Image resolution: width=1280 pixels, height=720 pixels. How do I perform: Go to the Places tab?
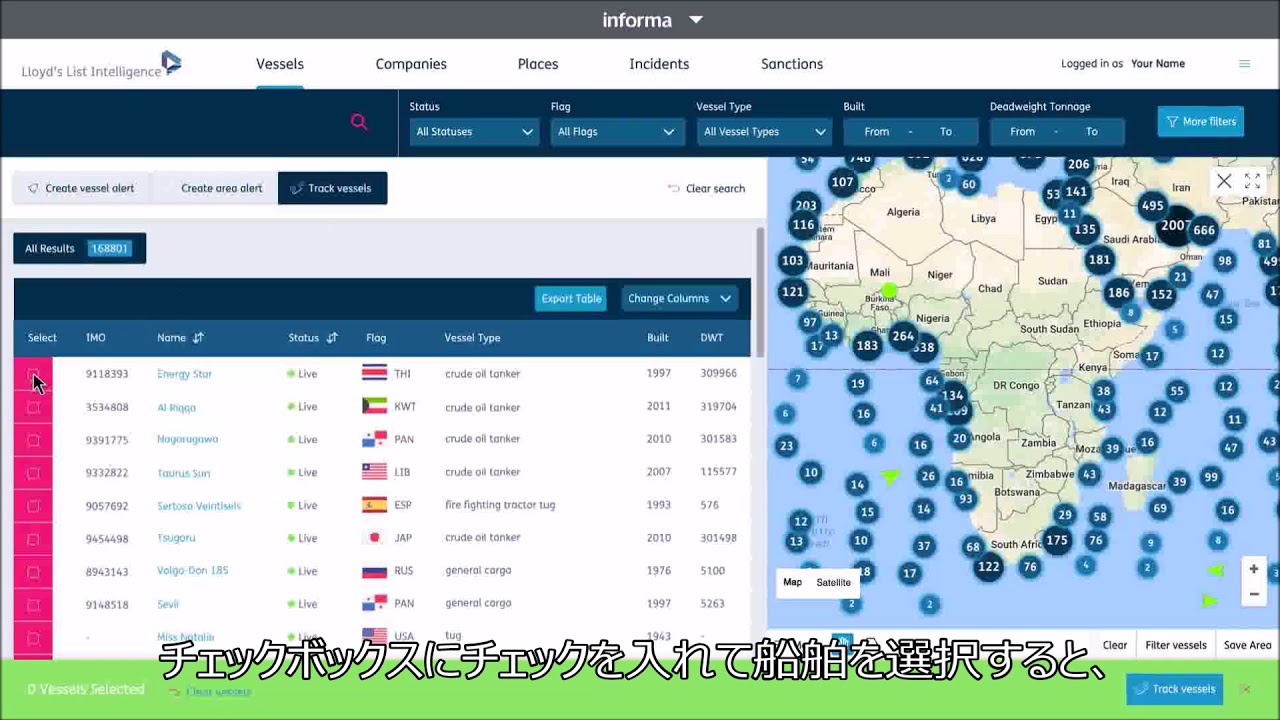click(x=538, y=64)
